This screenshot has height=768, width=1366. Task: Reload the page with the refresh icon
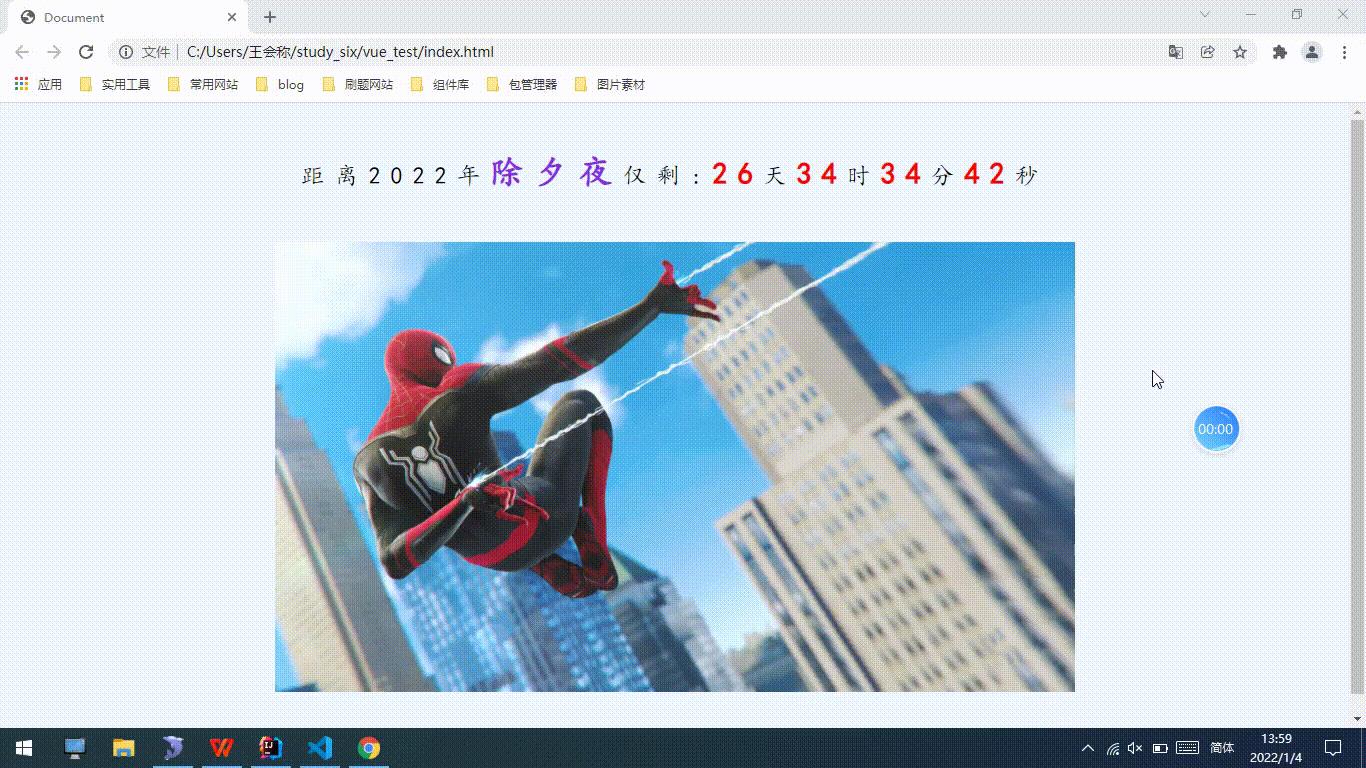86,52
